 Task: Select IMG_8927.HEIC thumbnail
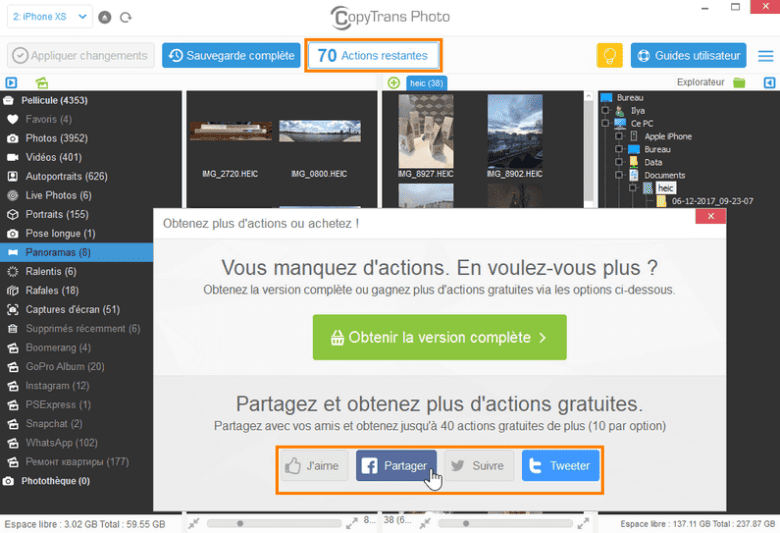click(x=426, y=131)
